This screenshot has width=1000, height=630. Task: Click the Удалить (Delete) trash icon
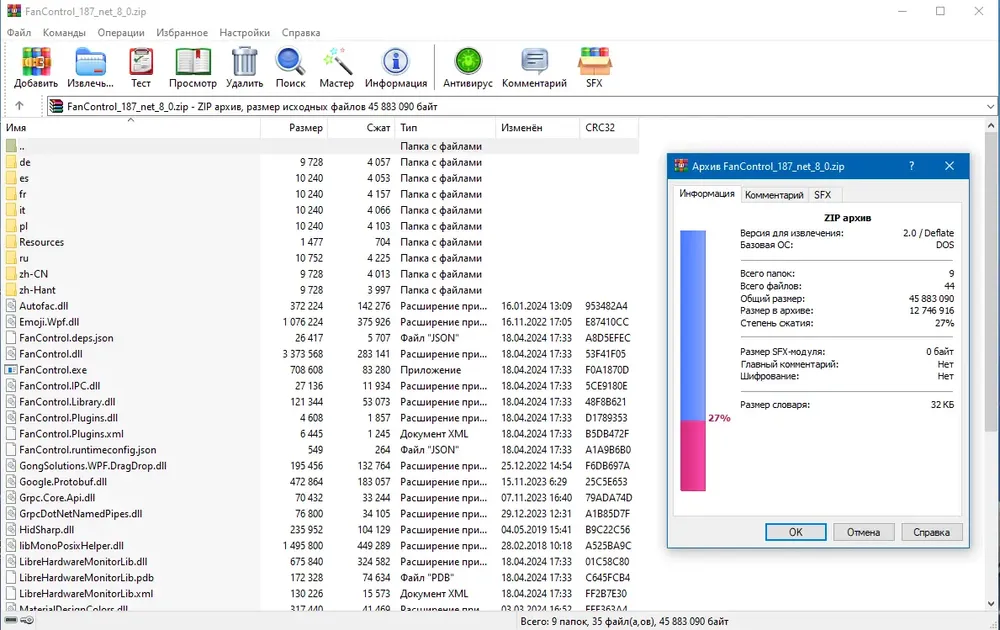(x=244, y=67)
